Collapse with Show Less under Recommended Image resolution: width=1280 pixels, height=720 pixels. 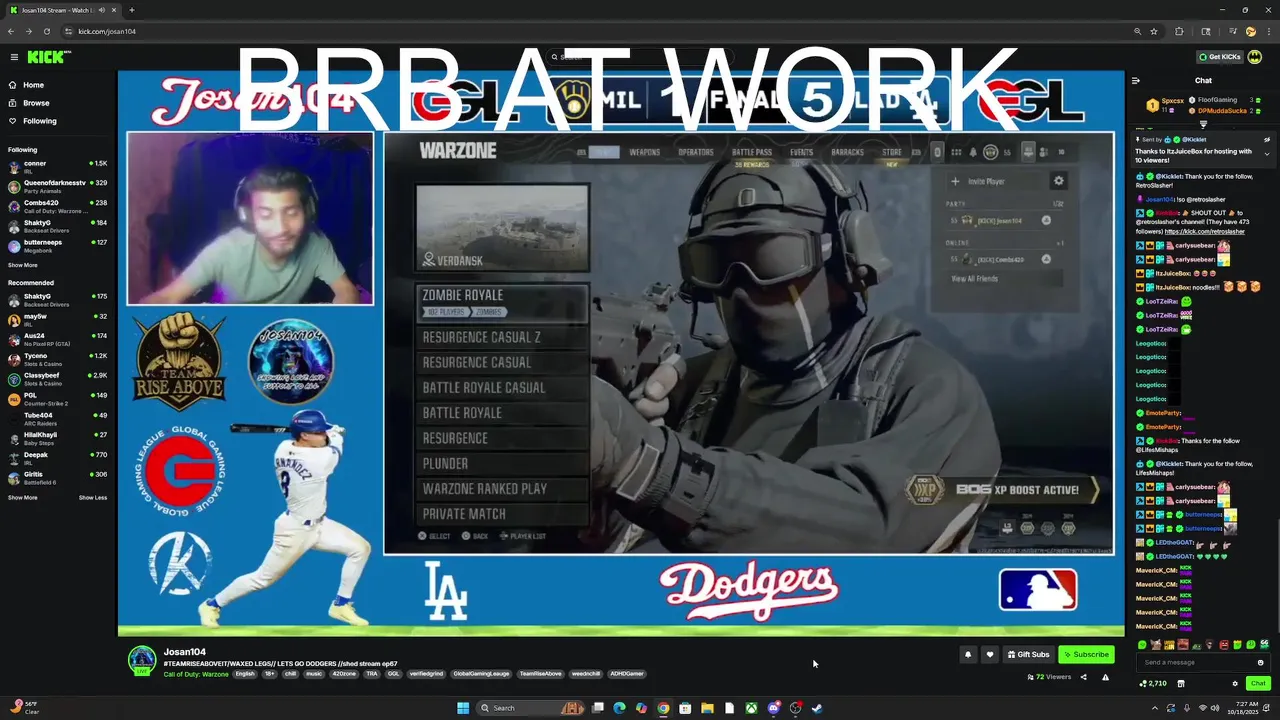tap(93, 497)
